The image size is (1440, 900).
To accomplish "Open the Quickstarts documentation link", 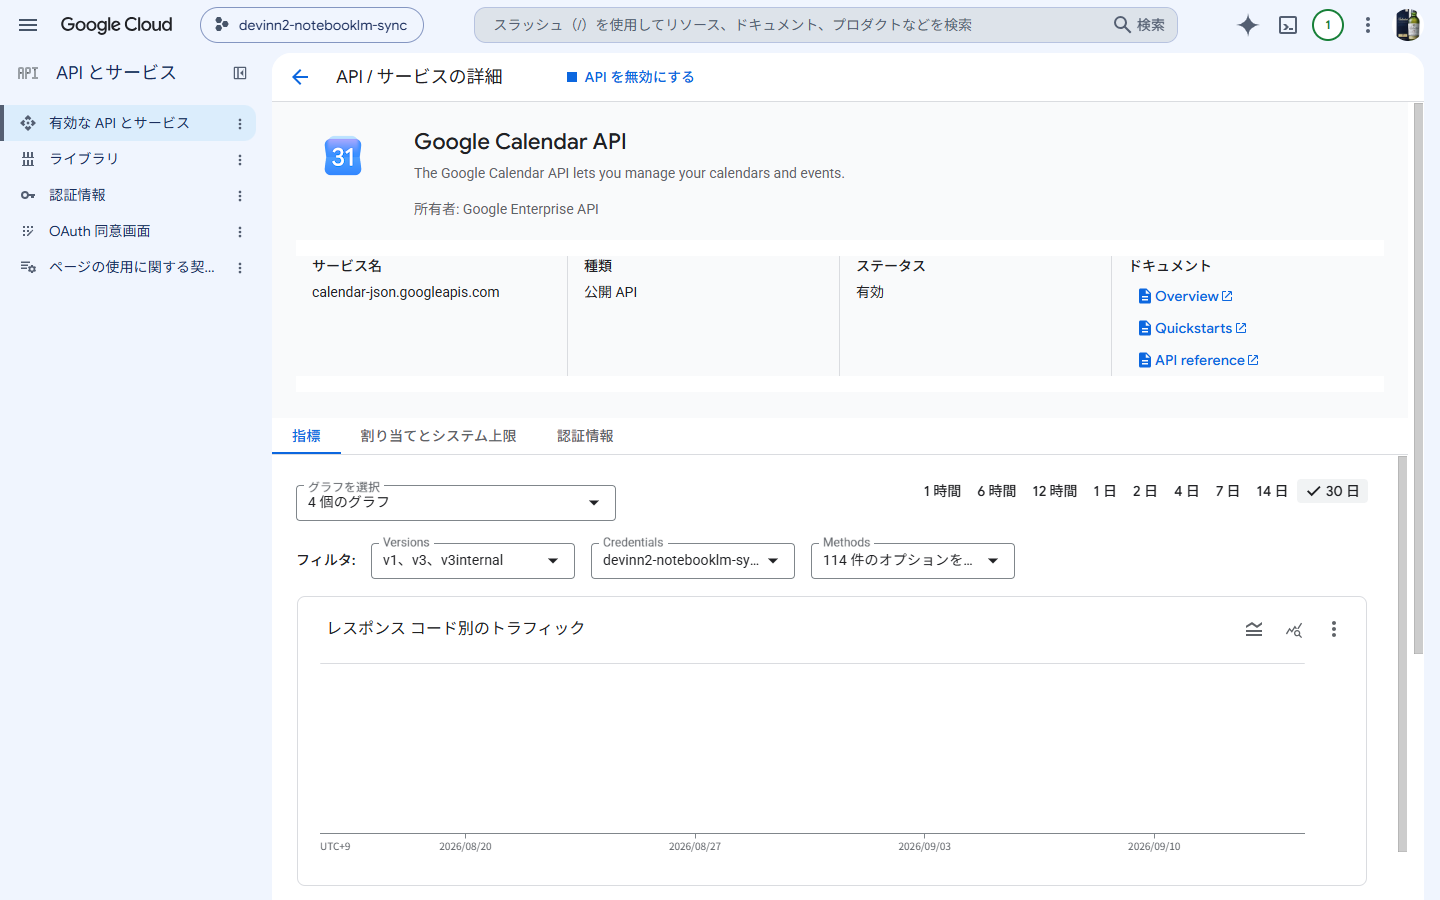I will click(x=1193, y=328).
